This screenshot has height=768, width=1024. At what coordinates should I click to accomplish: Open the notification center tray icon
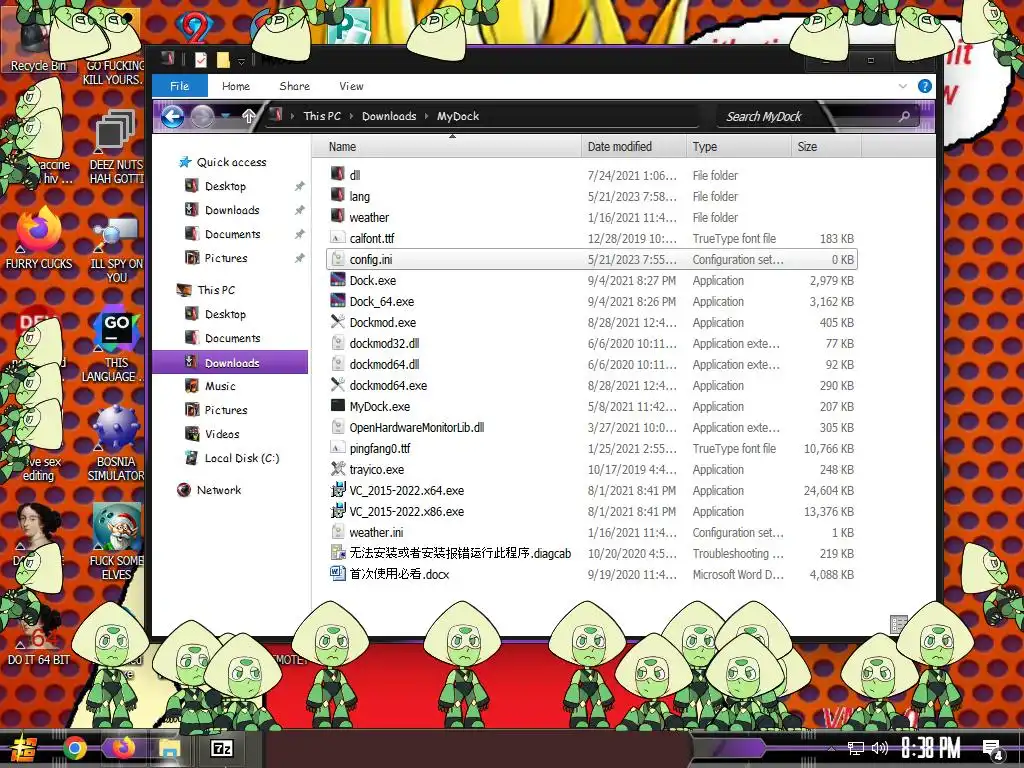(993, 749)
